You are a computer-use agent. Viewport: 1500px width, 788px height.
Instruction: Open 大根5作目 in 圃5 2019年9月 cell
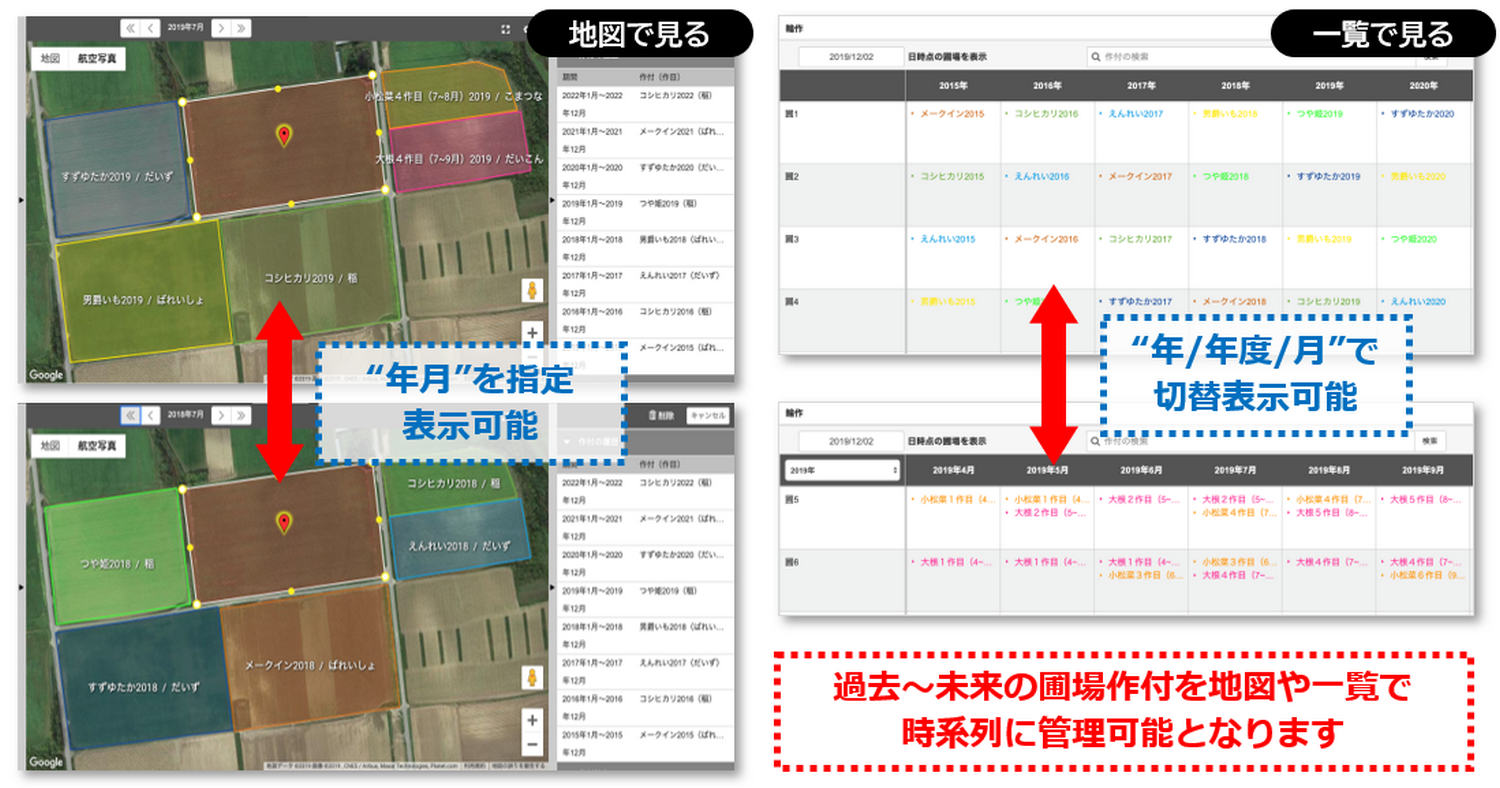click(x=1423, y=498)
